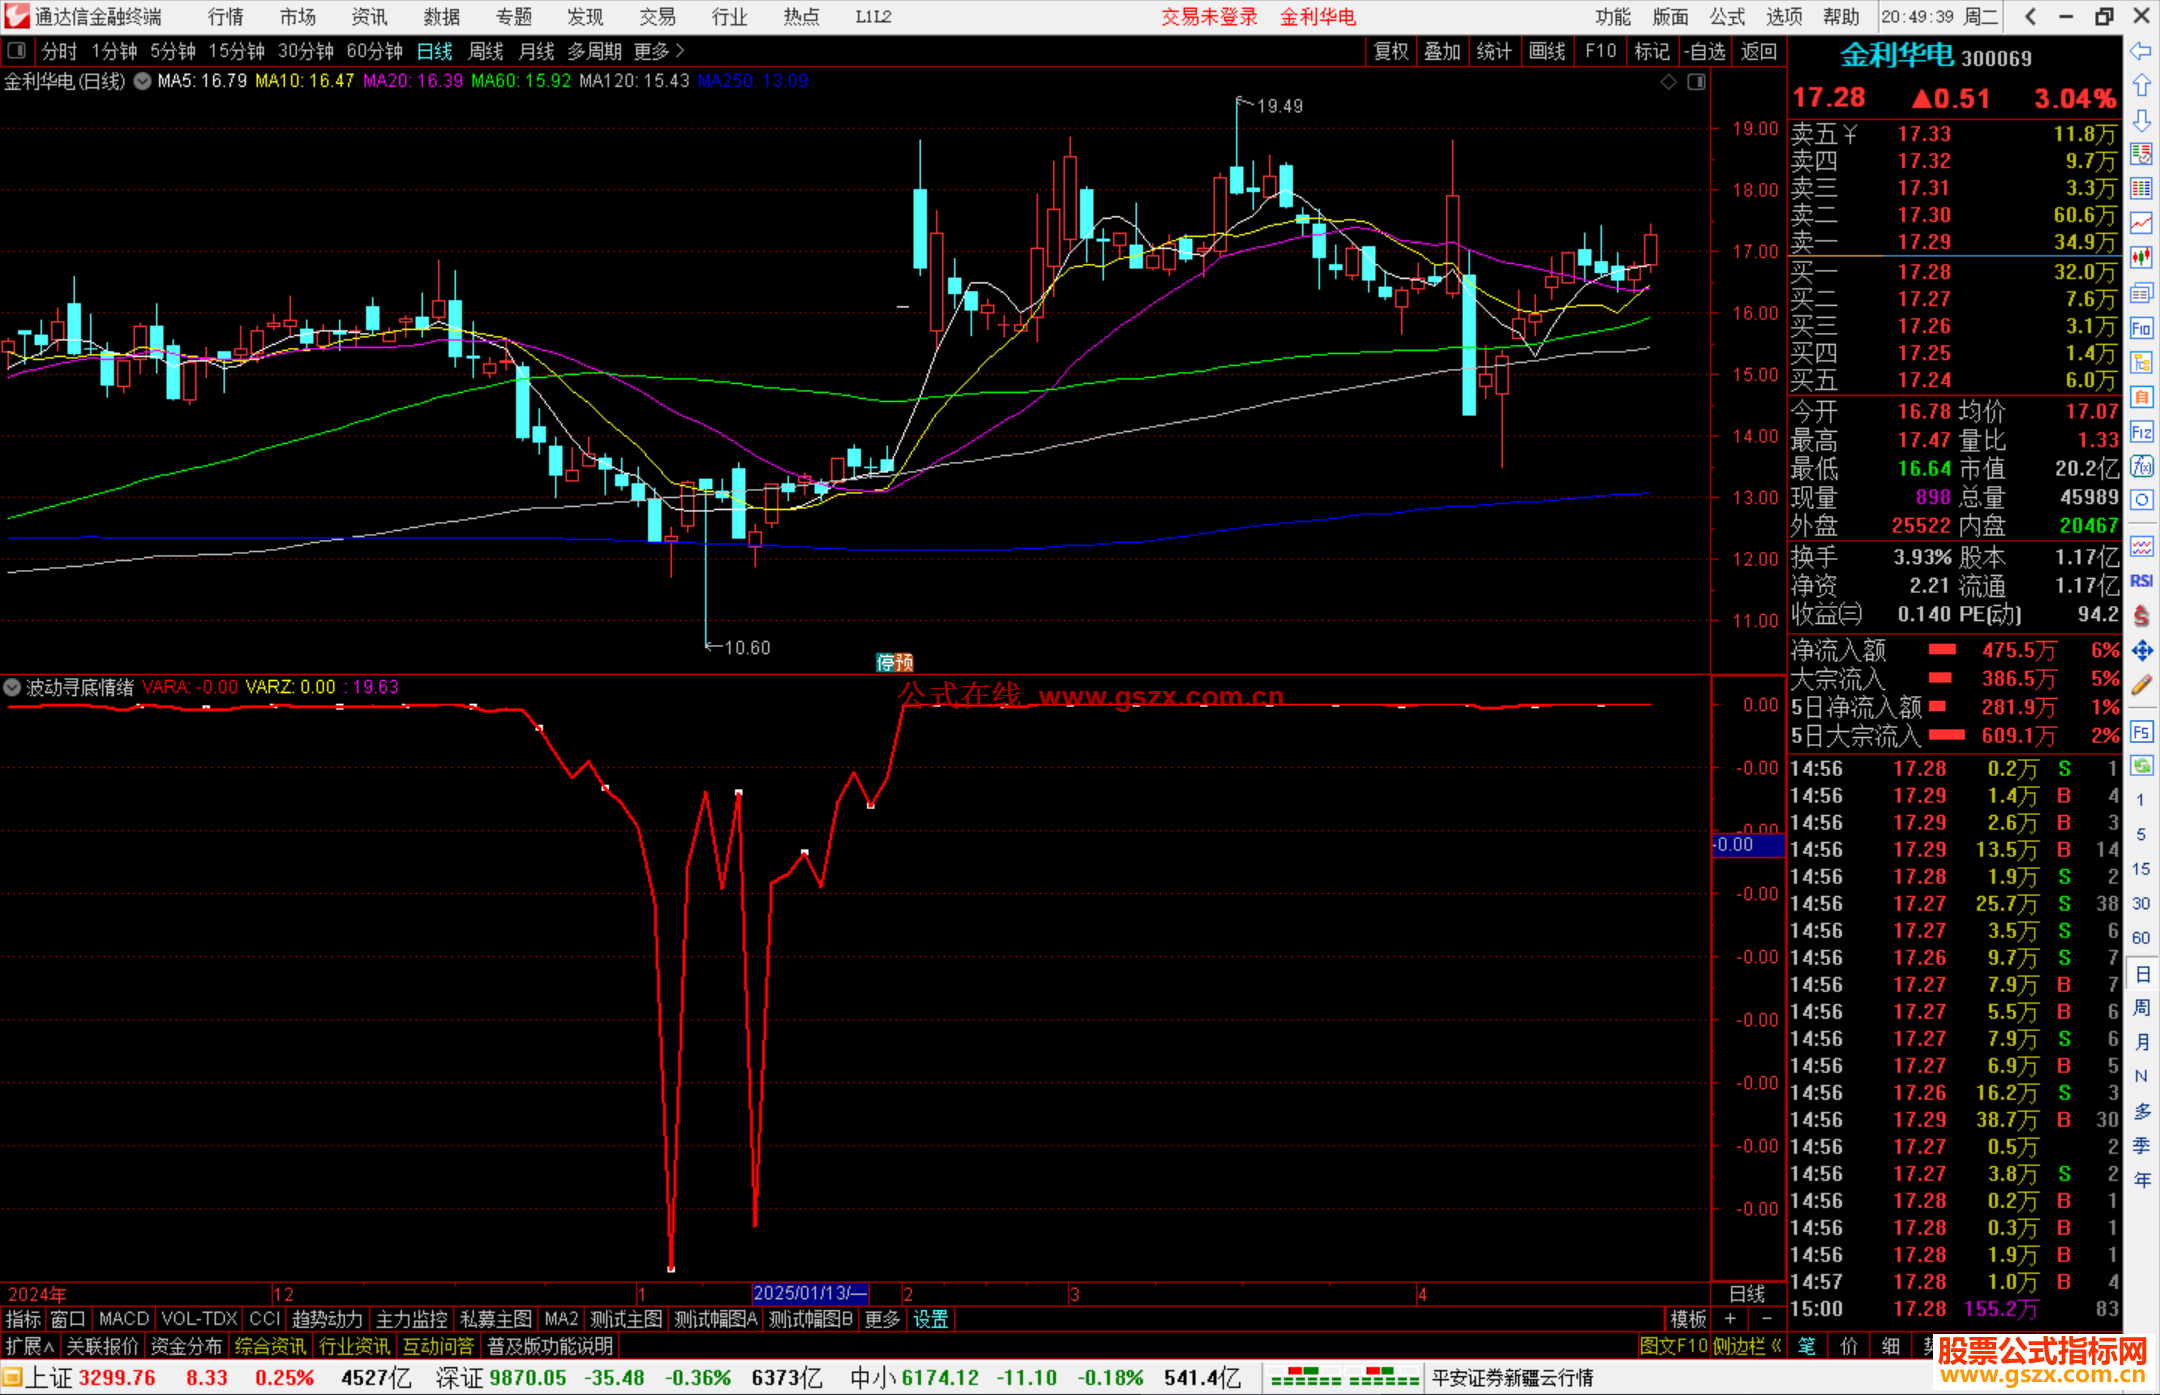
Task: Open the quote list with checkmark icon
Action: [x=2141, y=154]
